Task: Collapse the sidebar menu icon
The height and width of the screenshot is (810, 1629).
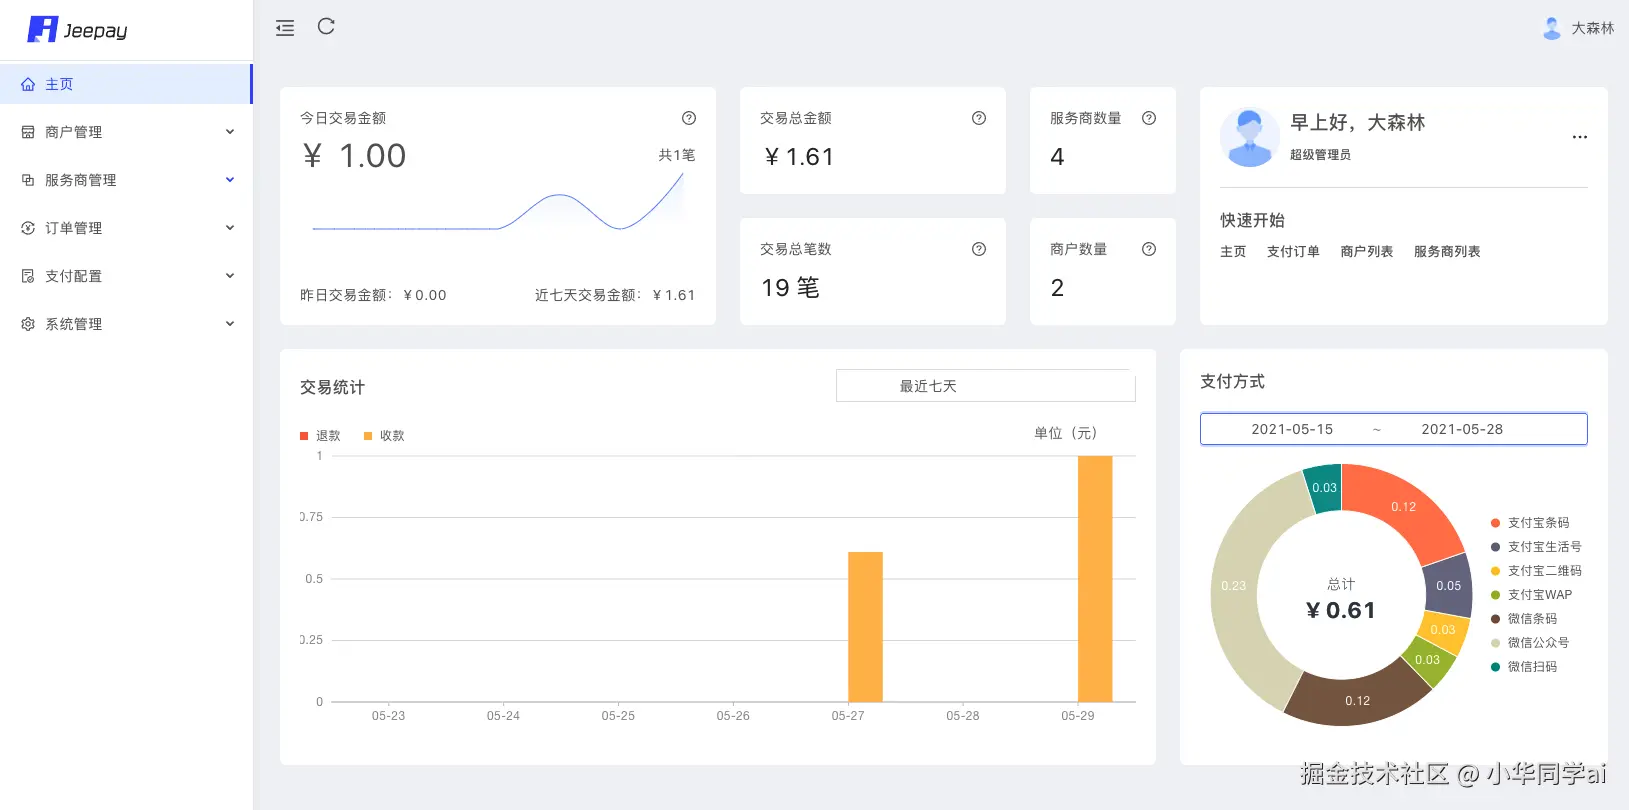Action: pos(285,28)
